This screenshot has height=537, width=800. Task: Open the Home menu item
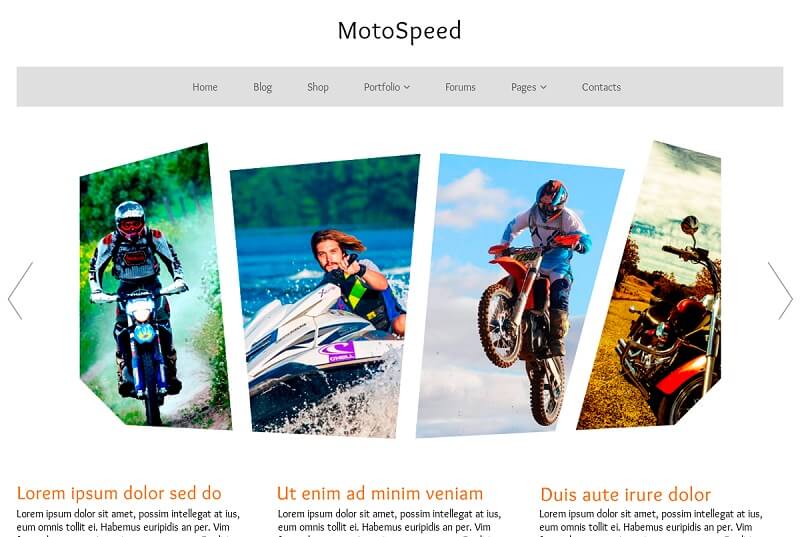coord(205,87)
